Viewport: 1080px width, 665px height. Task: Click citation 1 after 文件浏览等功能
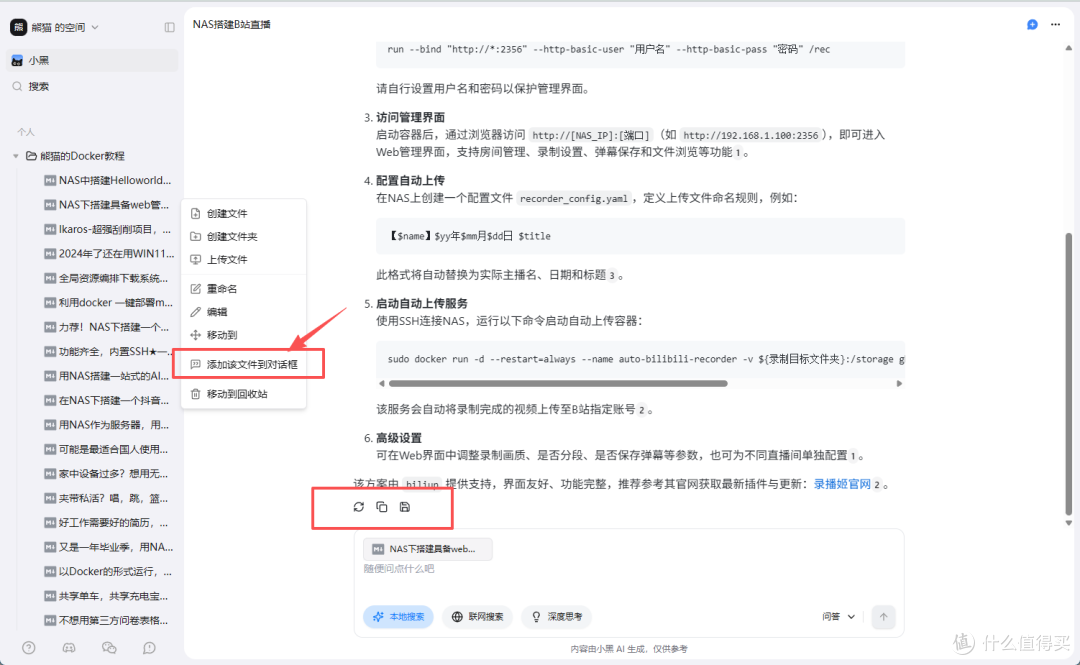click(738, 153)
